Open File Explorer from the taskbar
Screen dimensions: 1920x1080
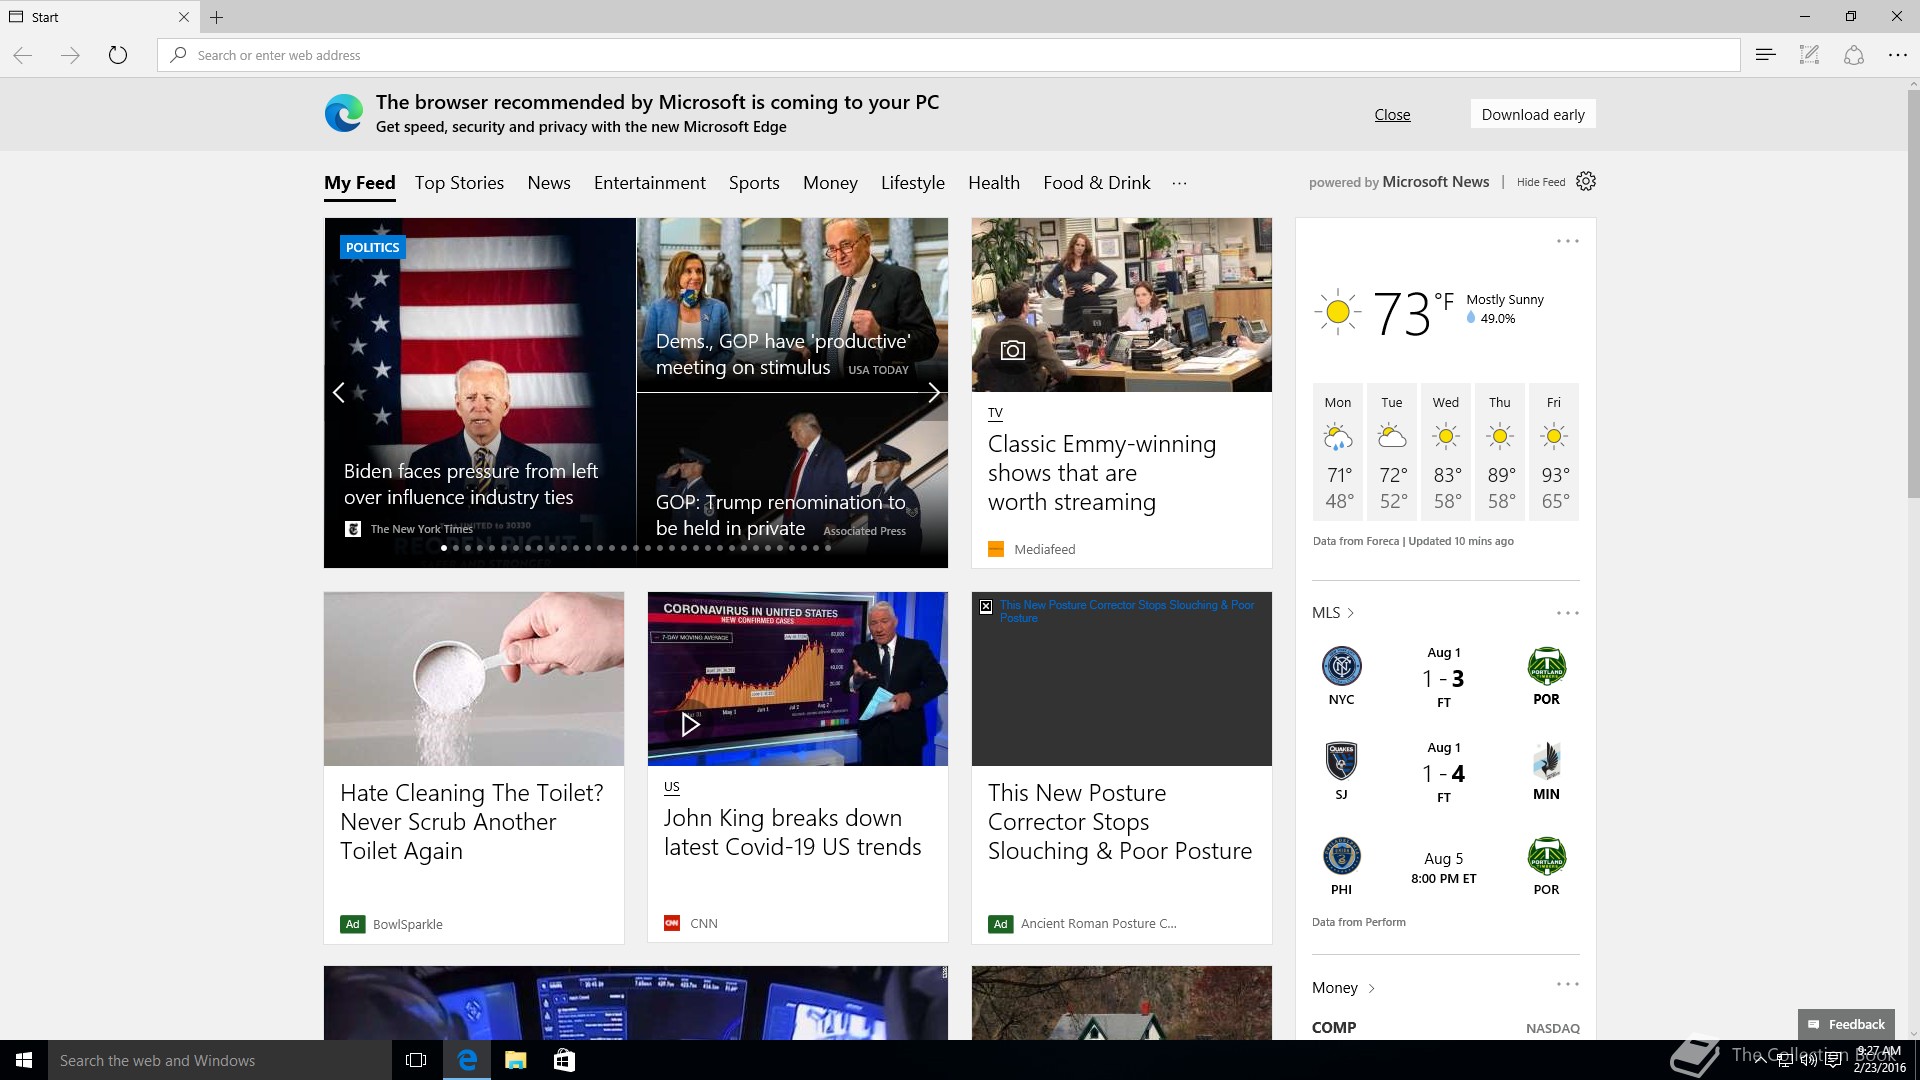[516, 1060]
